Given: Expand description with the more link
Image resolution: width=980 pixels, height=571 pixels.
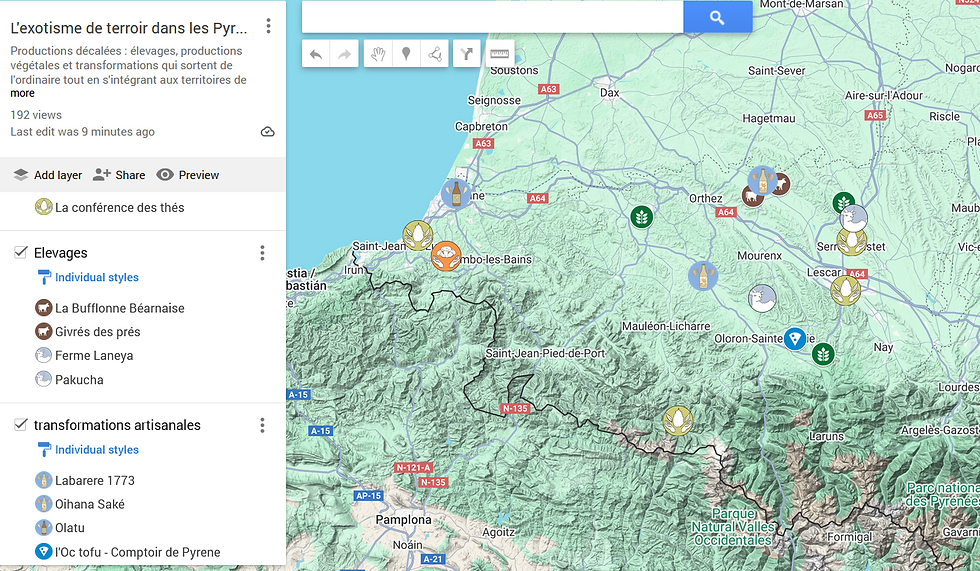Looking at the screenshot, I should pos(22,94).
